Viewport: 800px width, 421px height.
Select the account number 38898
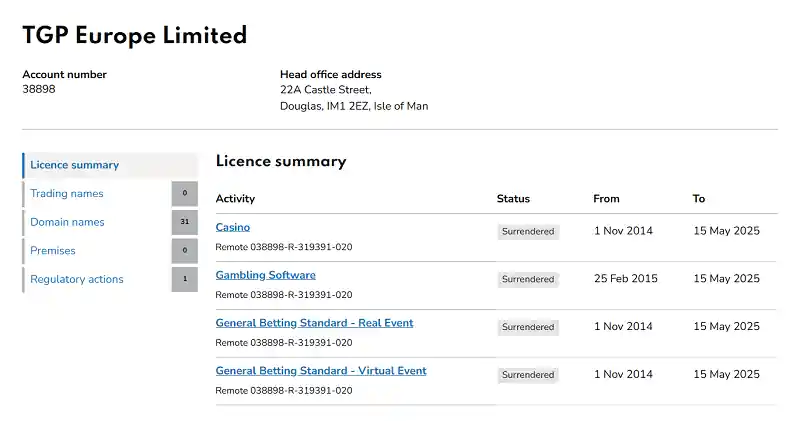point(39,89)
